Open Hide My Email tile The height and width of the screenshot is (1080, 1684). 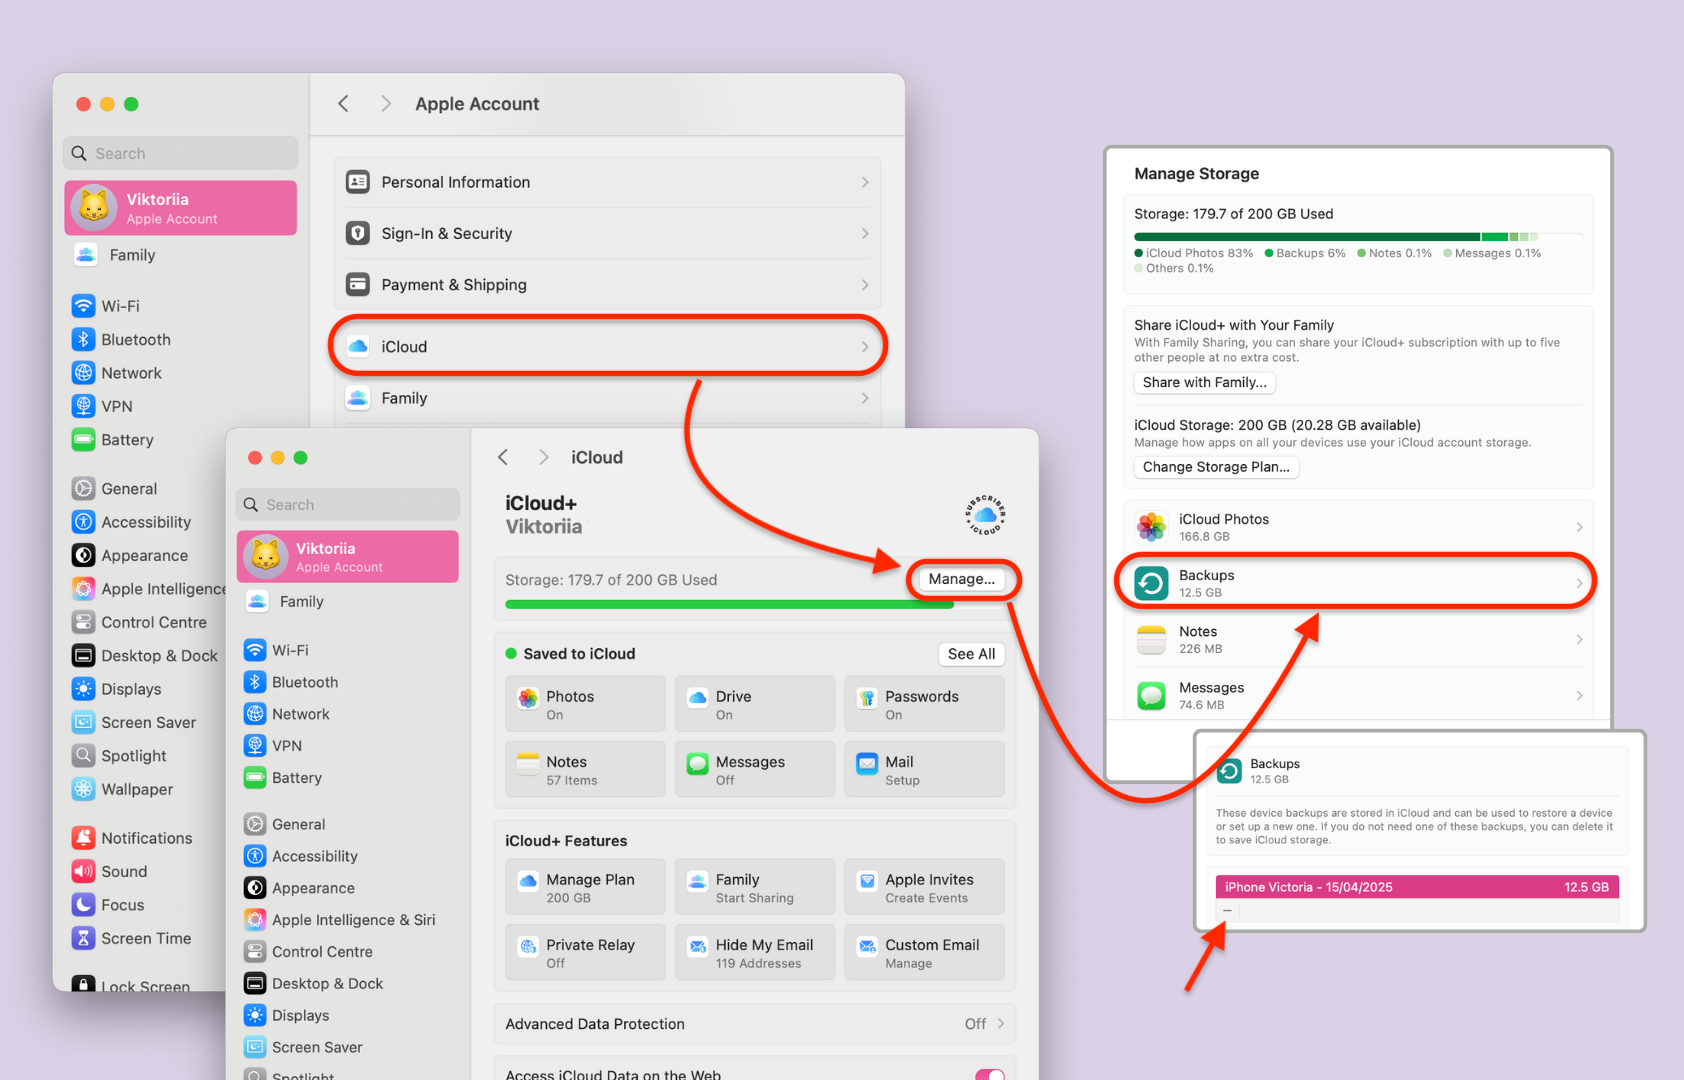pyautogui.click(x=755, y=952)
